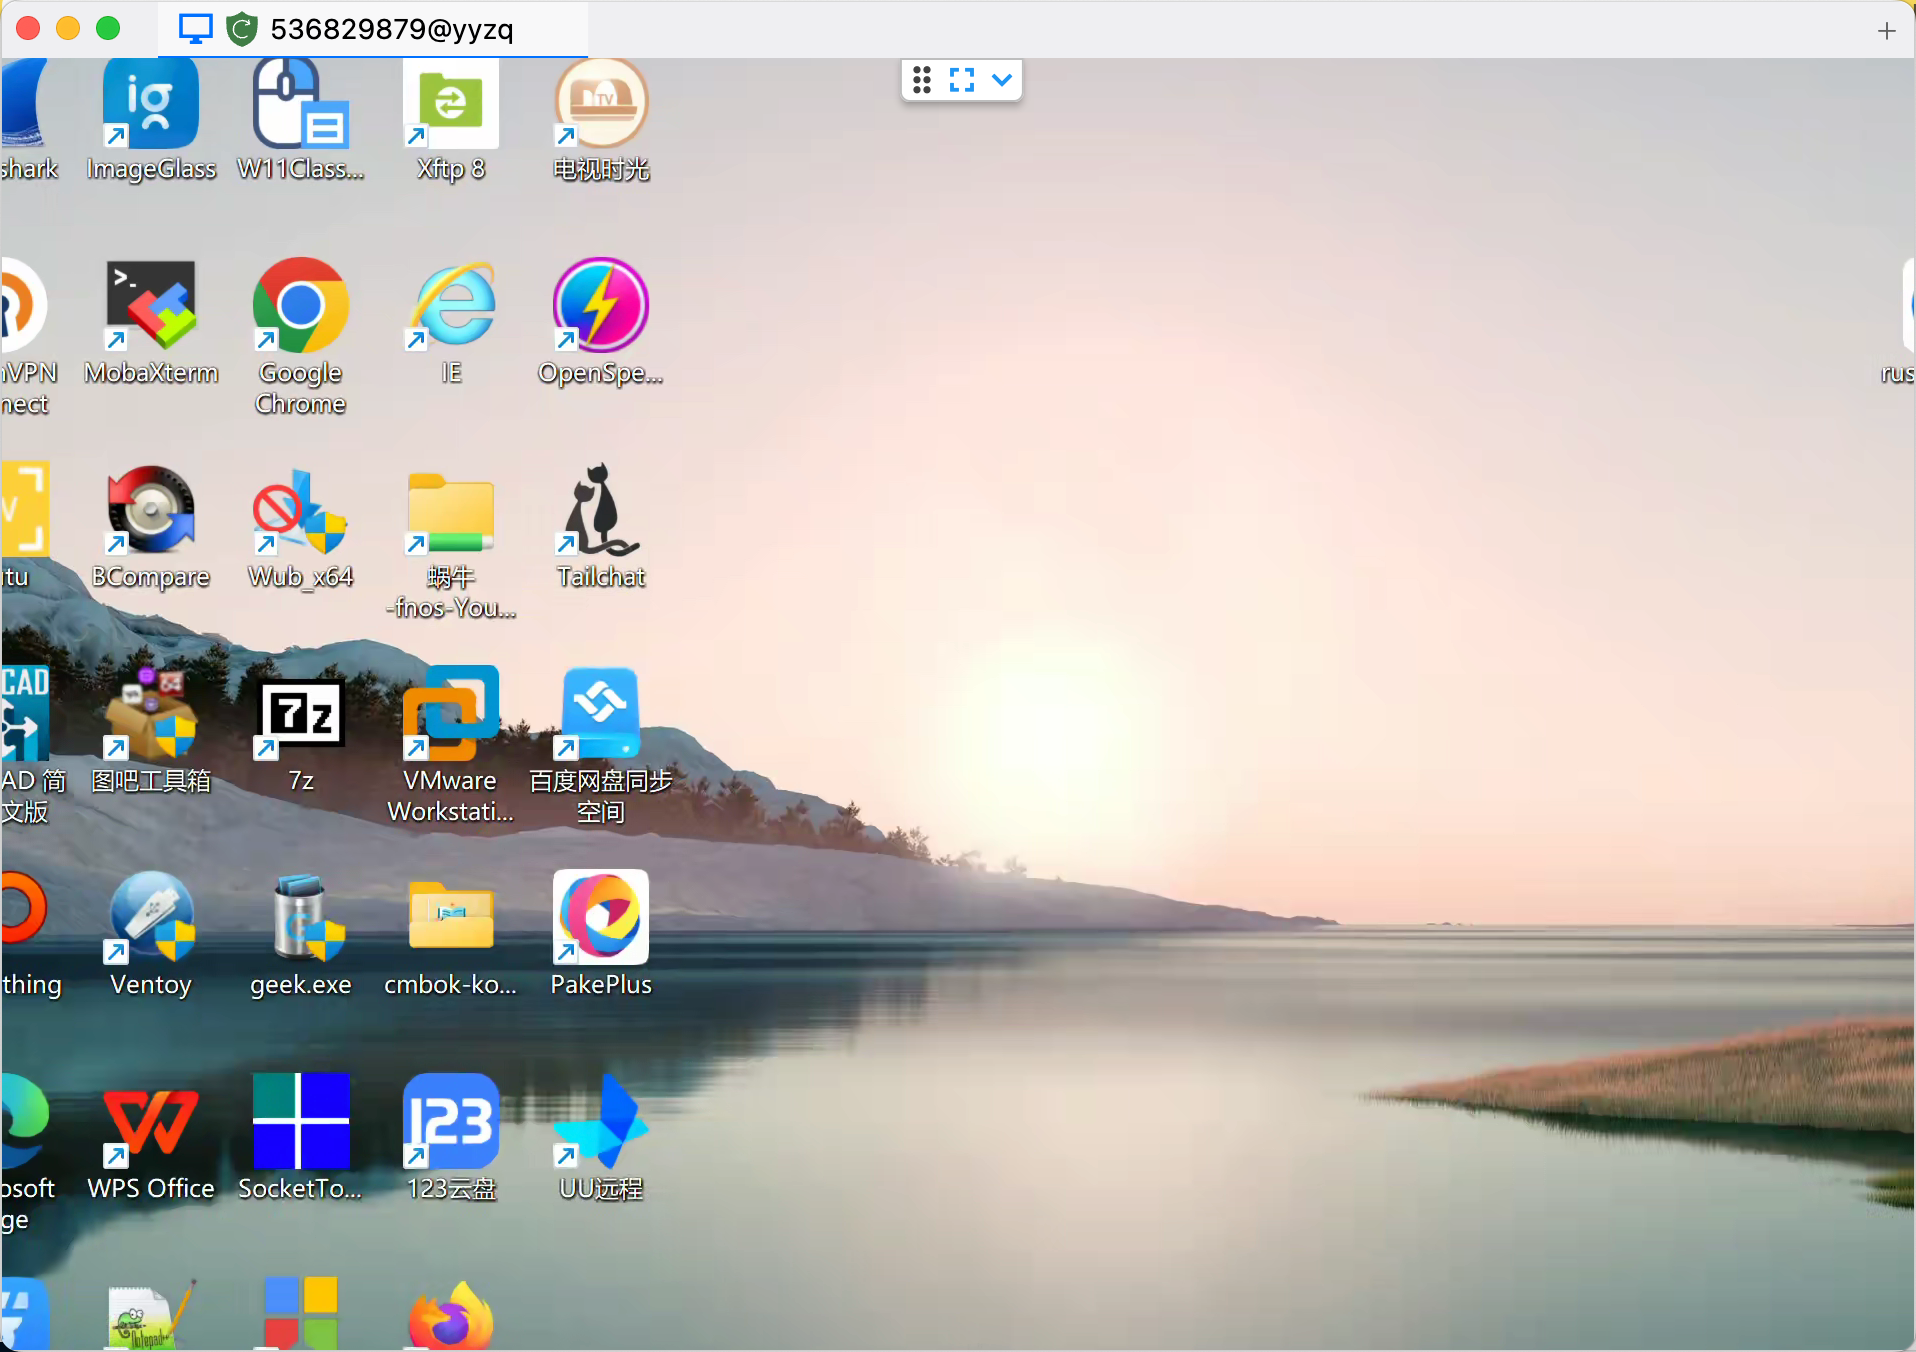The image size is (1916, 1352).
Task: Select the Google Chrome desktop icon
Action: 300,307
